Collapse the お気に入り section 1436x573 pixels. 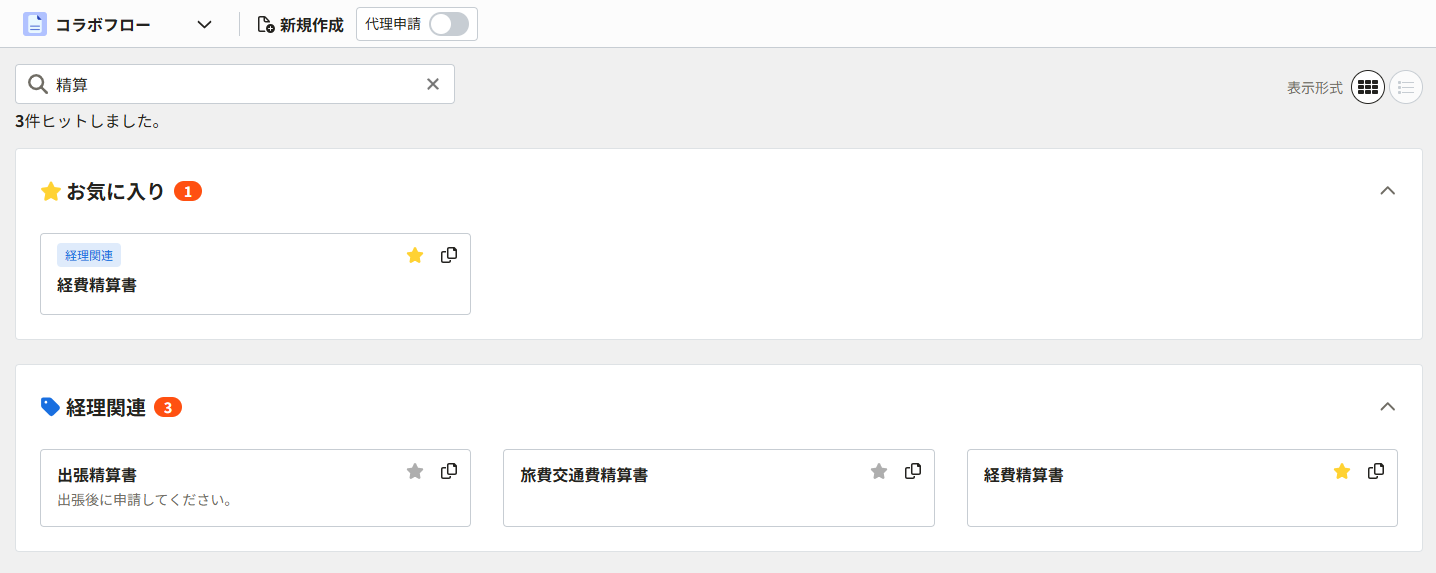click(x=1387, y=190)
